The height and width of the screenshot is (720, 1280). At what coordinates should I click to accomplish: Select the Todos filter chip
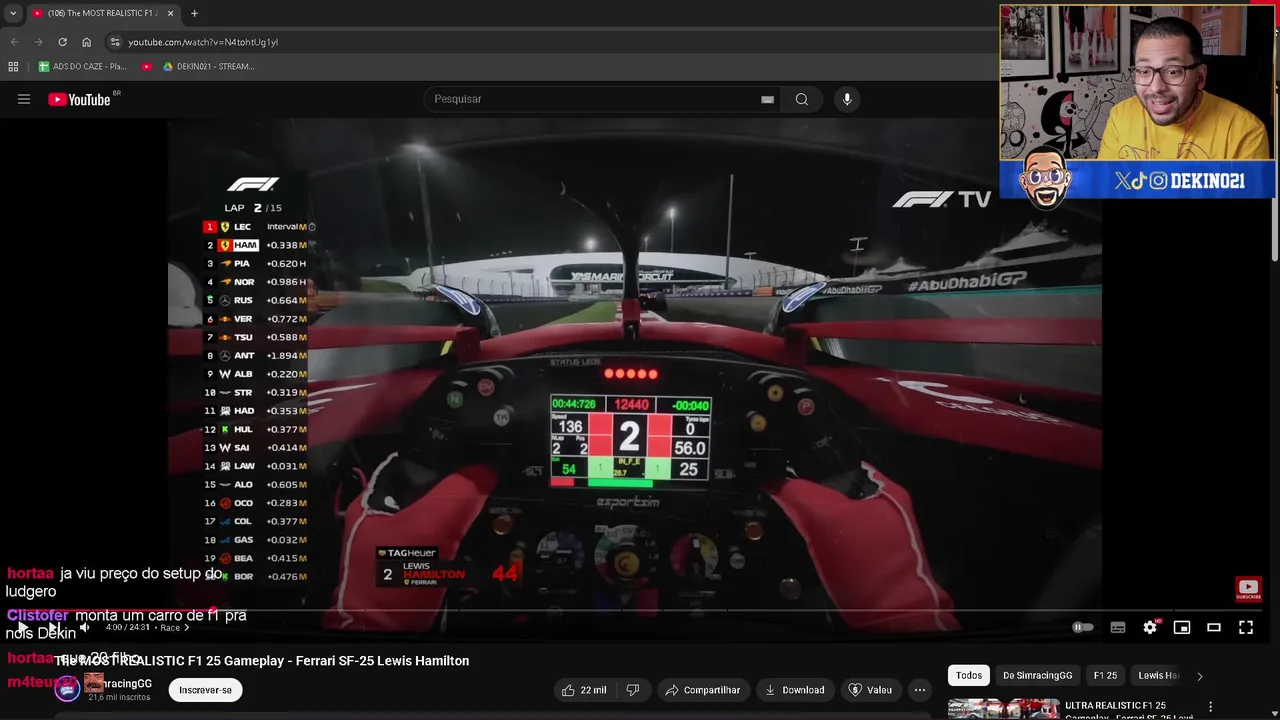click(969, 675)
